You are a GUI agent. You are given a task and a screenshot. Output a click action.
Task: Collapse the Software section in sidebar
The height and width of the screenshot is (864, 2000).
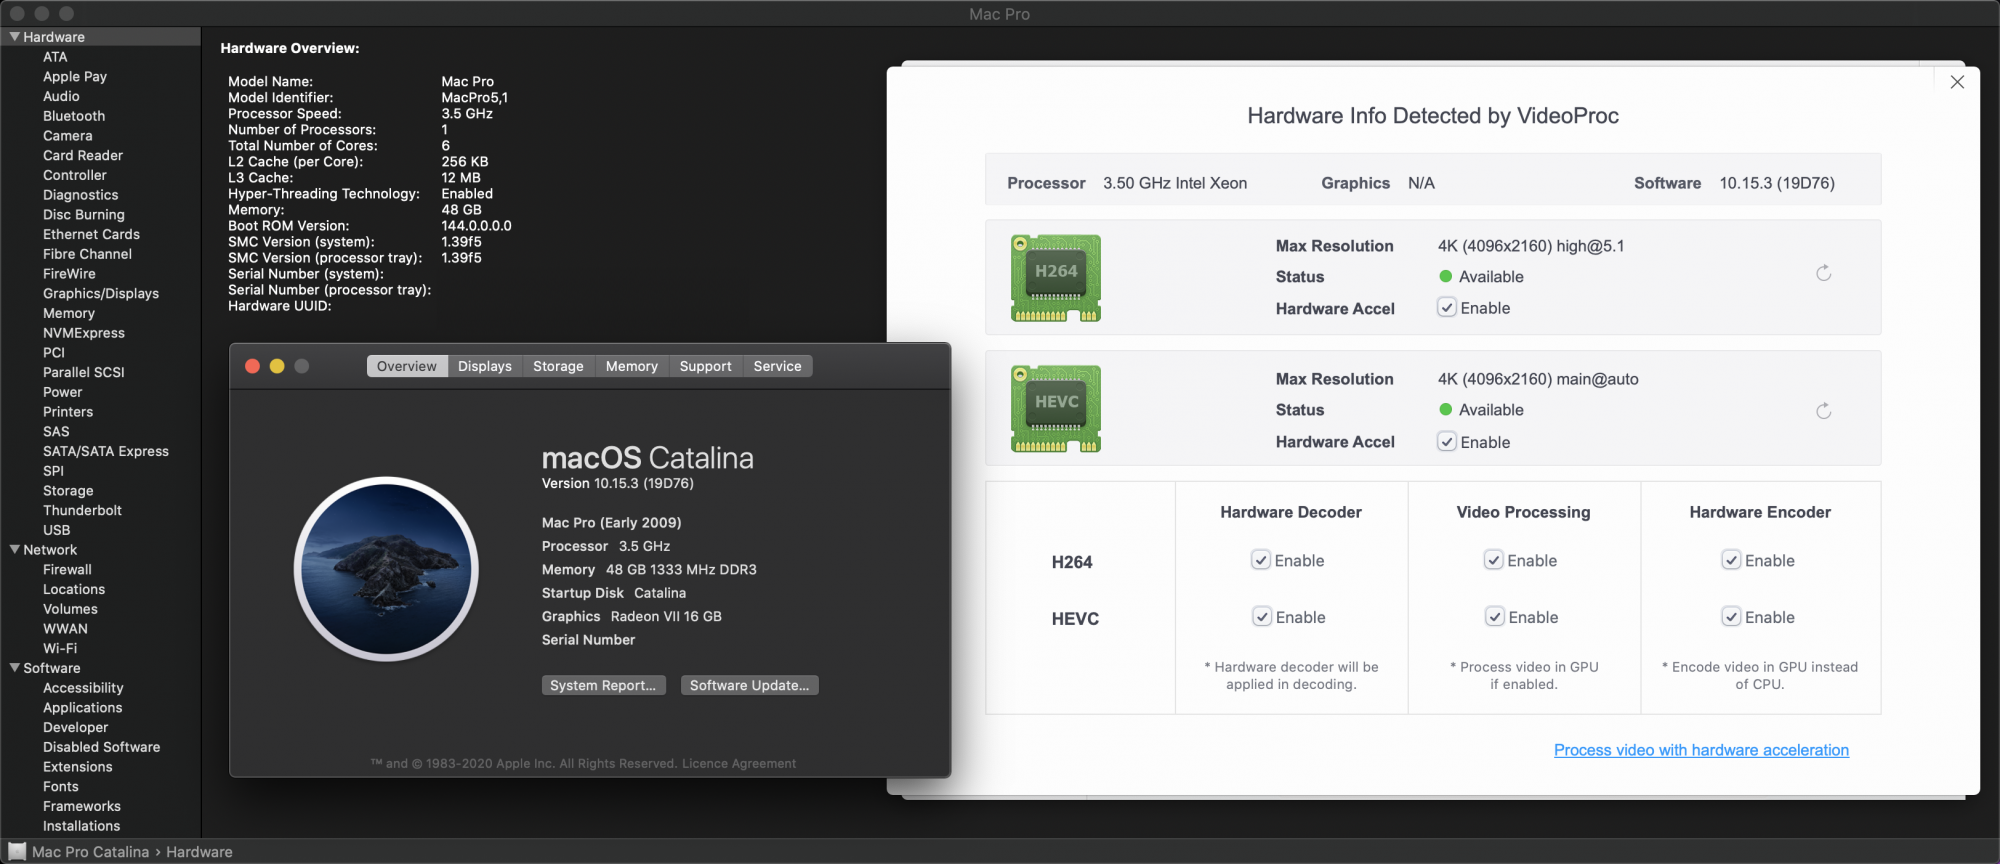[x=14, y=668]
